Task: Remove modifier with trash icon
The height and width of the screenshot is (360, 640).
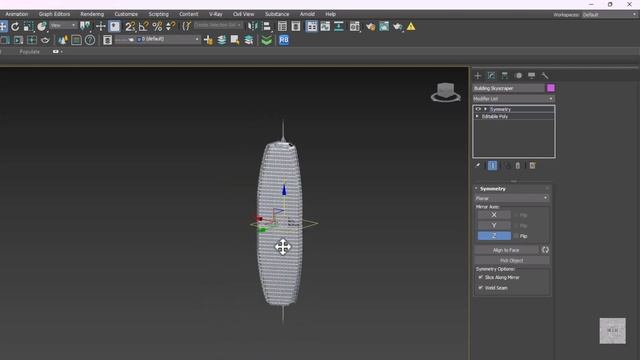Action: click(518, 165)
